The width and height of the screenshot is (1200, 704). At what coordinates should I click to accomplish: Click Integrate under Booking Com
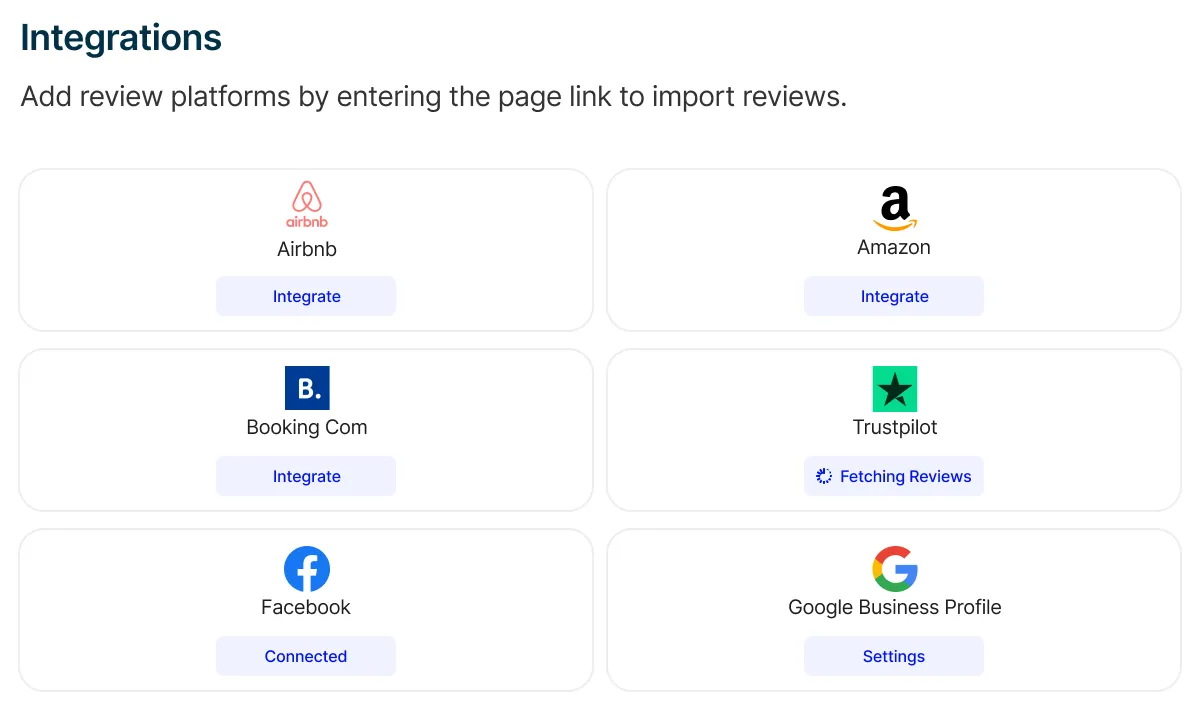306,476
